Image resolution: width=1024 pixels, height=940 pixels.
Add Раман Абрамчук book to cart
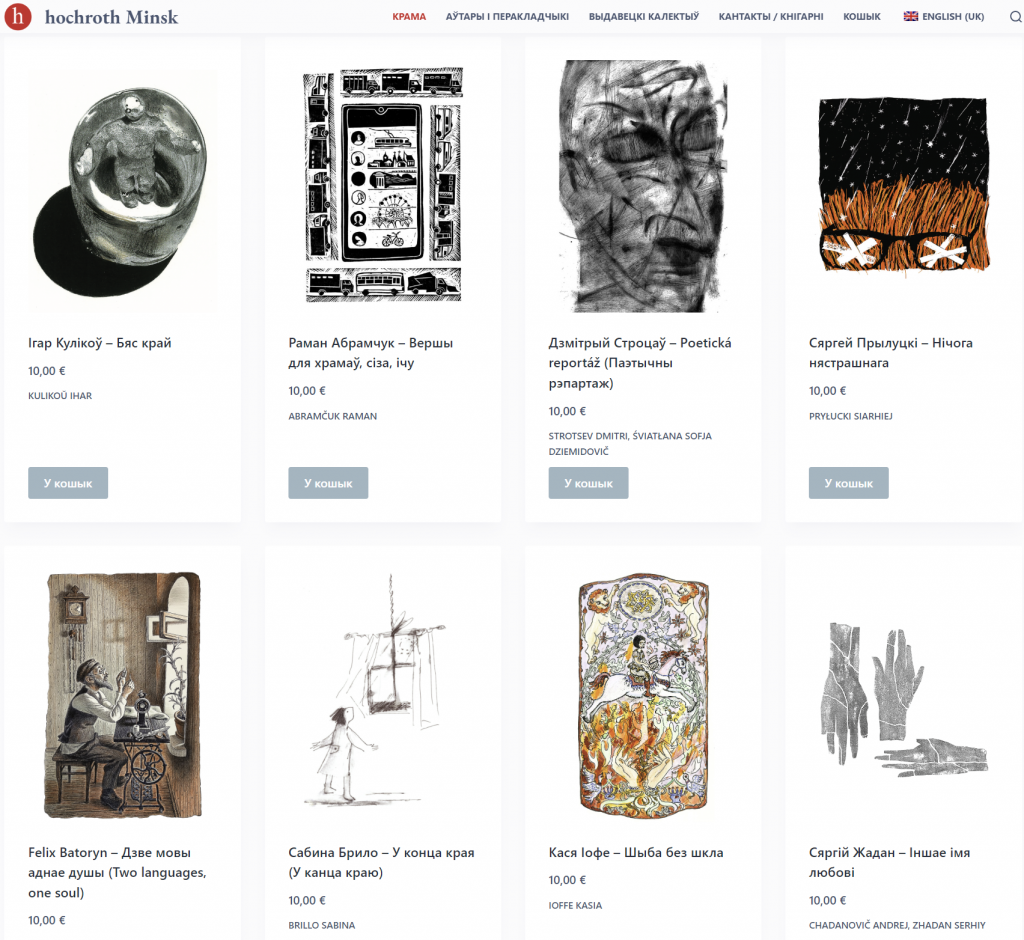(328, 483)
